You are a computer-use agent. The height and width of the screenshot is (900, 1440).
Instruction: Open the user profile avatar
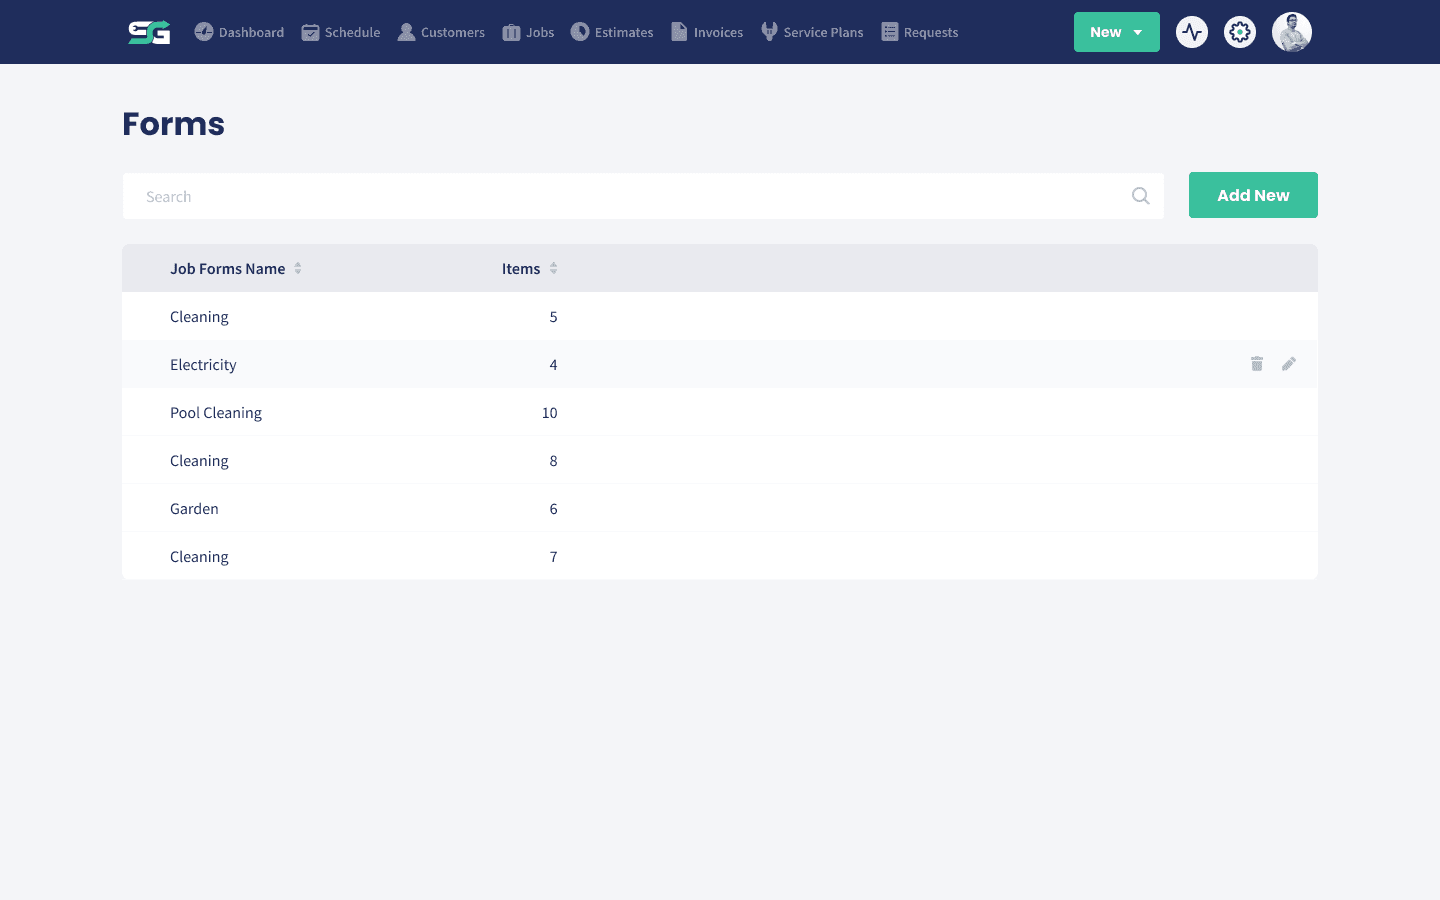1292,32
